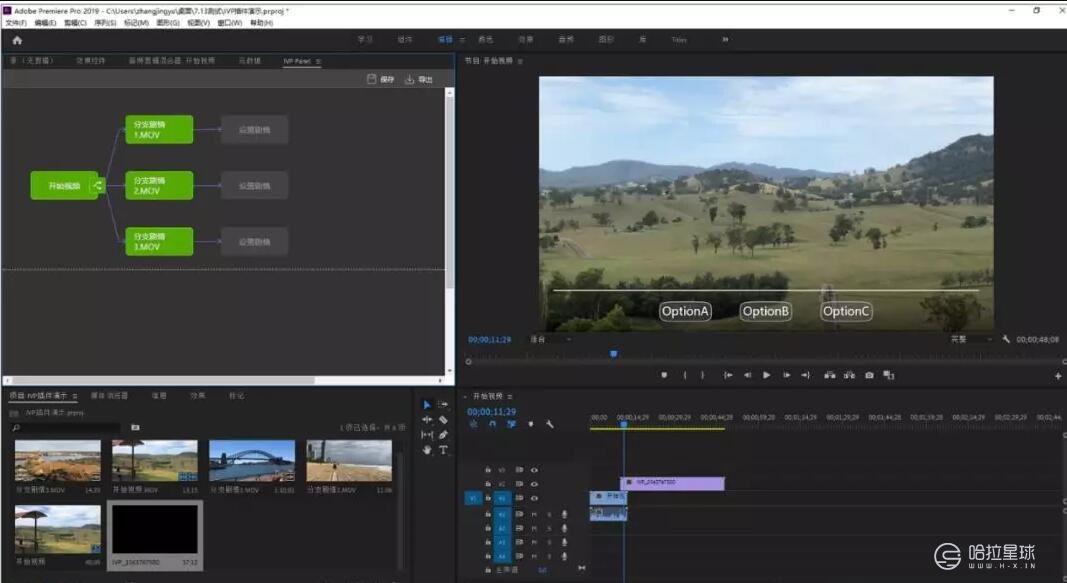1067x583 pixels.
Task: Lock video track V3
Action: (488, 470)
